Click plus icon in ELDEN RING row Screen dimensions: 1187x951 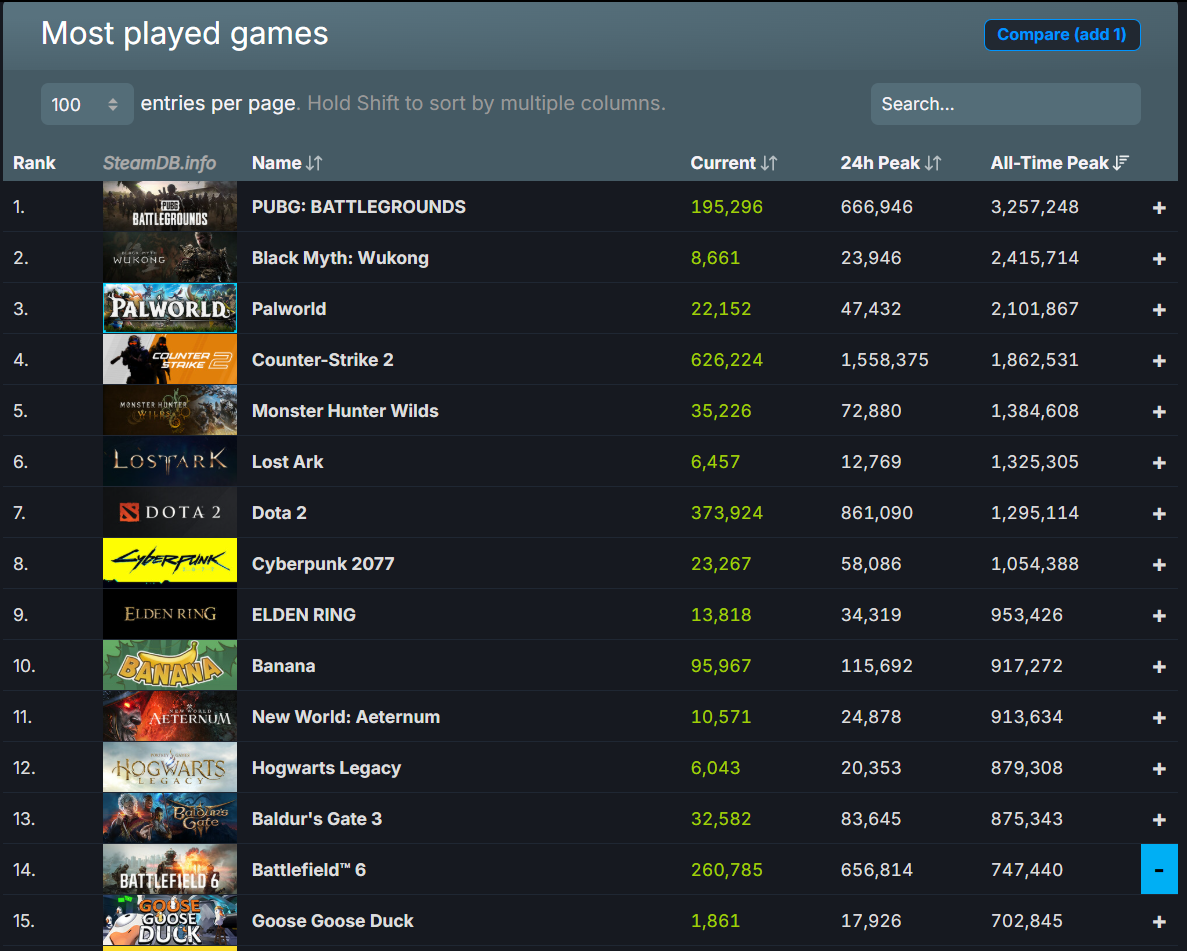point(1159,616)
